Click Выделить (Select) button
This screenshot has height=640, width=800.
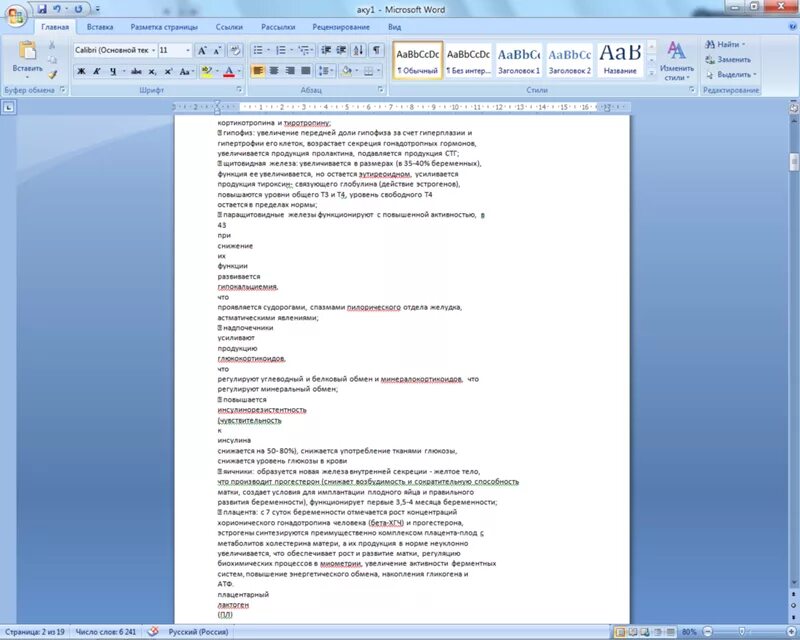tap(731, 75)
